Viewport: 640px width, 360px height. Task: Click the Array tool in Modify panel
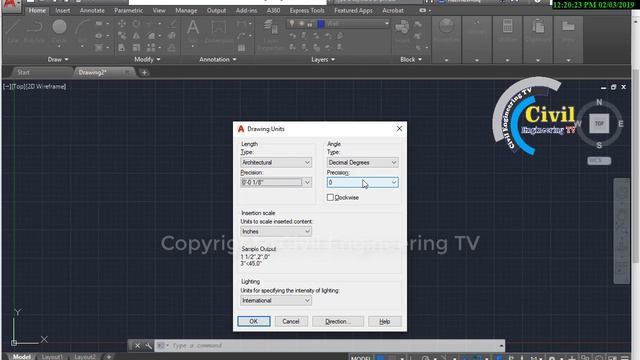point(151,48)
